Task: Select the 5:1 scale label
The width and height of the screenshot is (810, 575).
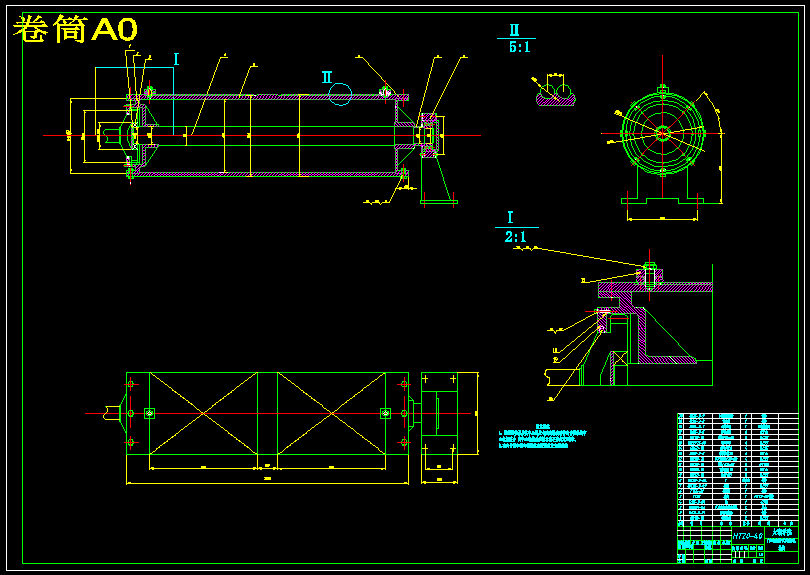Action: pyautogui.click(x=519, y=47)
